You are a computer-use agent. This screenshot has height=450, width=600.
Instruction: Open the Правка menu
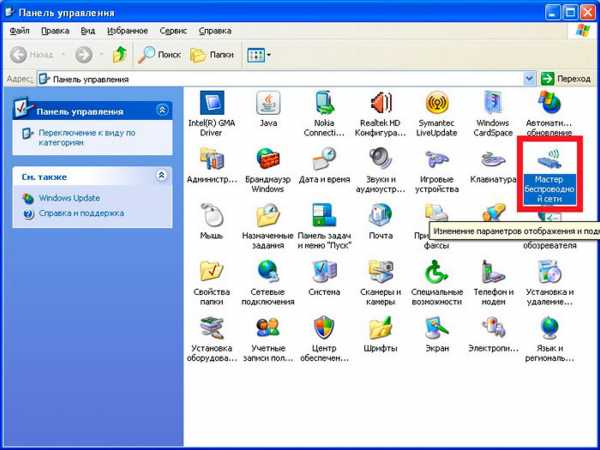coord(55,31)
